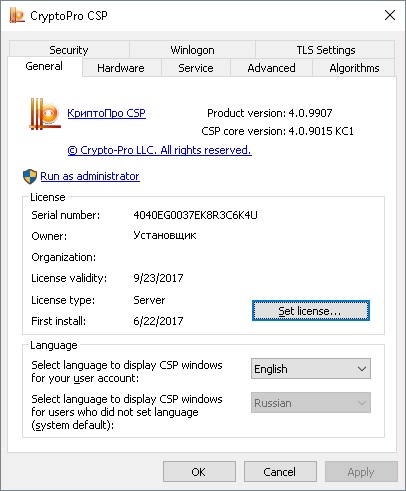Click the Organization label
The image size is (406, 491).
pyautogui.click(x=64, y=257)
